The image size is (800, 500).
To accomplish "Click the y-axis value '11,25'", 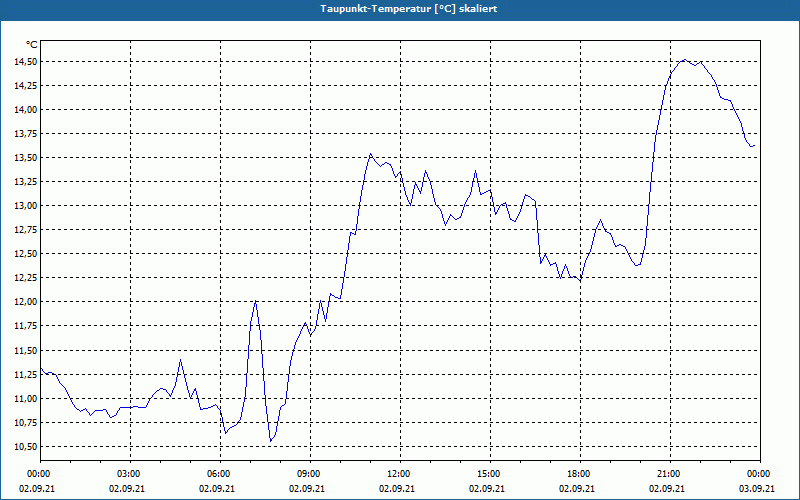I will pos(28,374).
